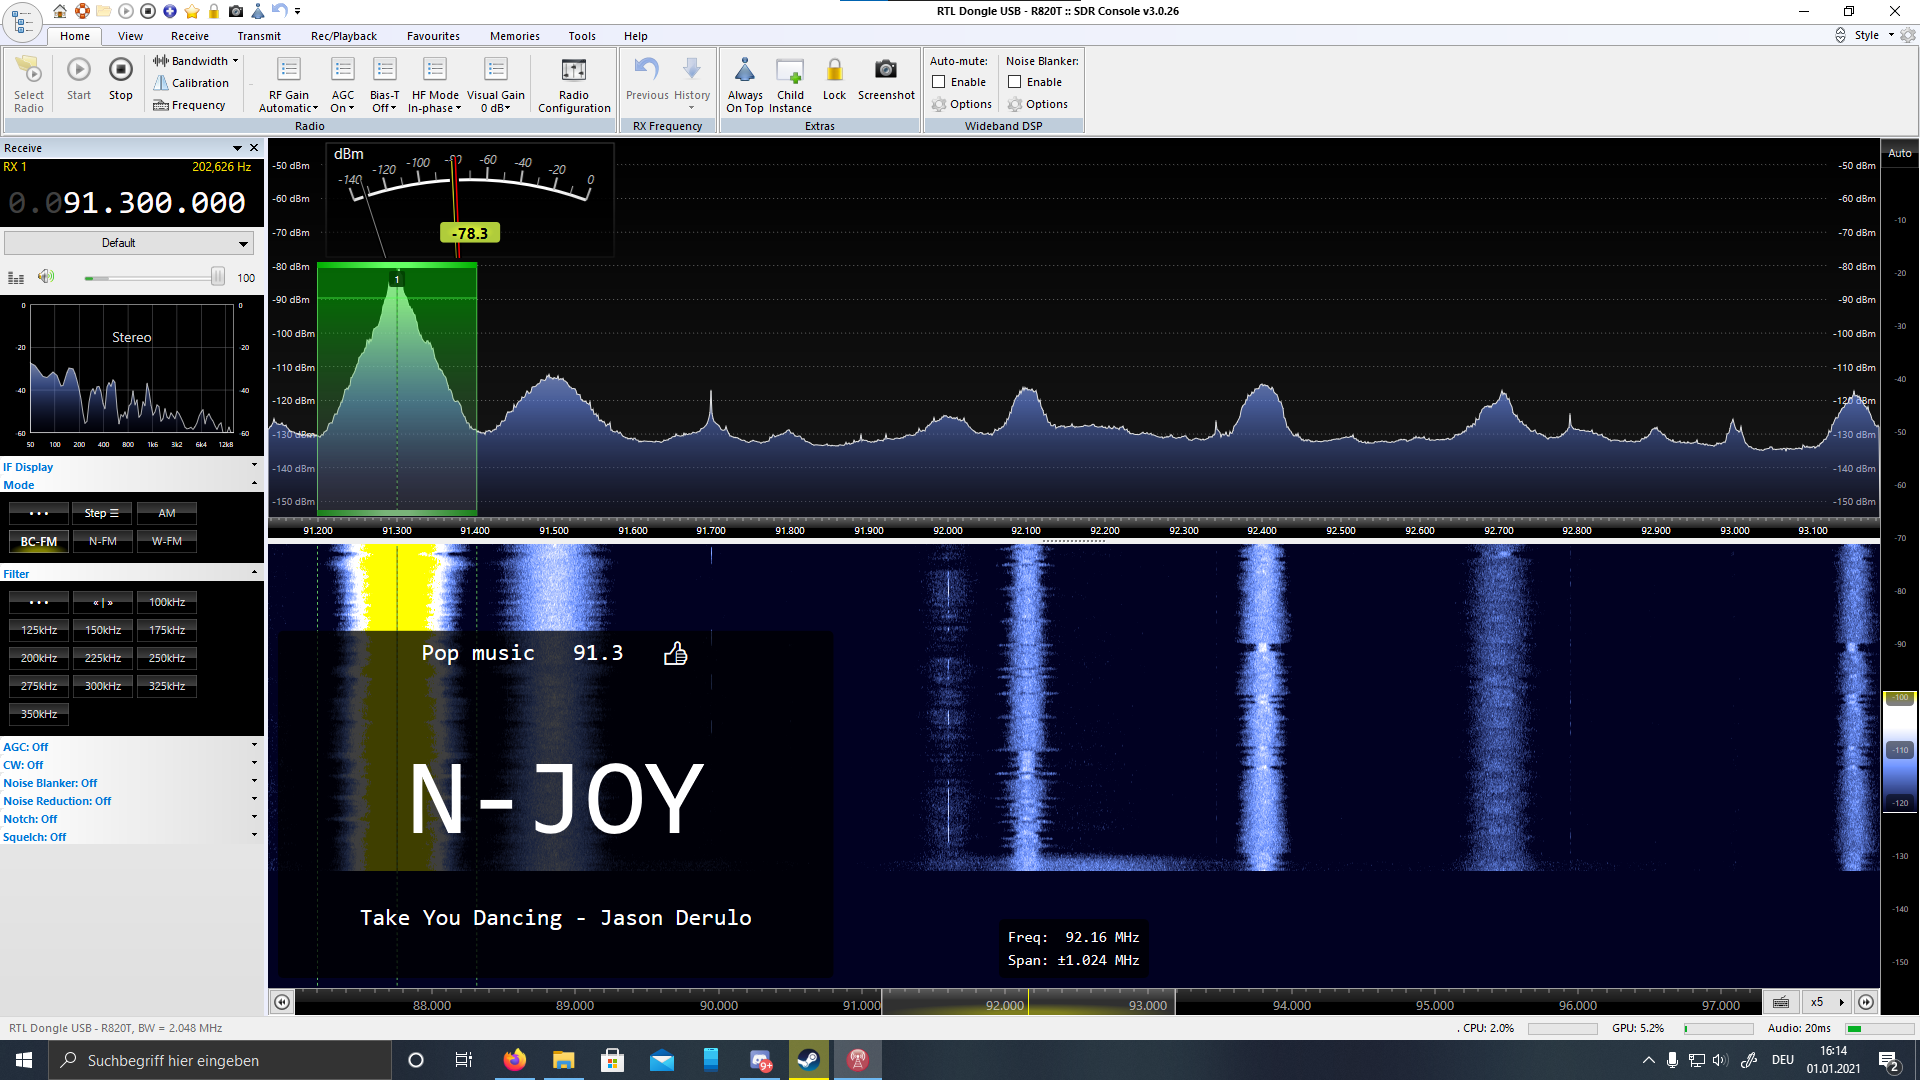
Task: Mute audio with speaker icon
Action: click(x=46, y=277)
